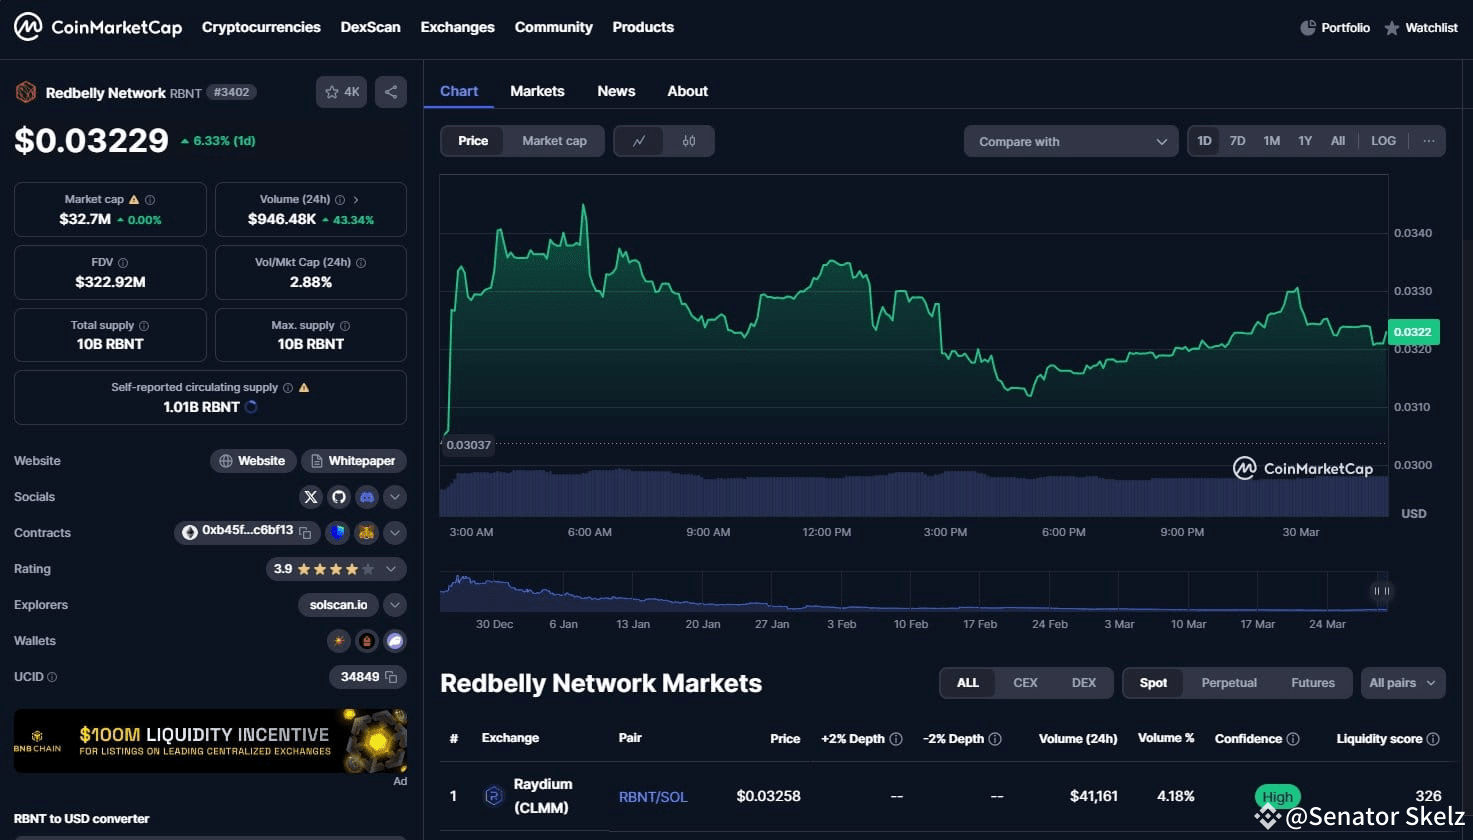Expand more social links
This screenshot has width=1473, height=840.
(394, 497)
